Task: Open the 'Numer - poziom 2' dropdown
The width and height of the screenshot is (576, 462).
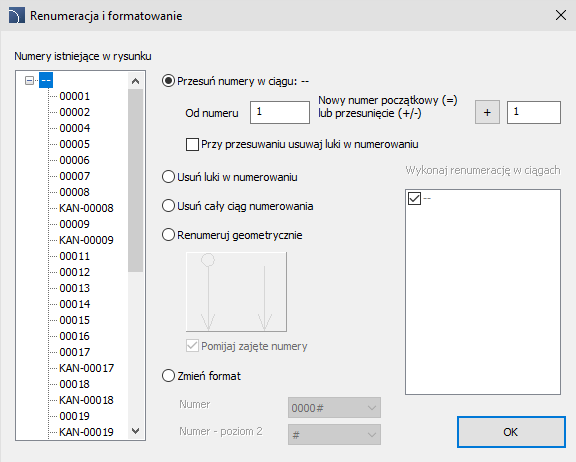Action: pyautogui.click(x=334, y=435)
